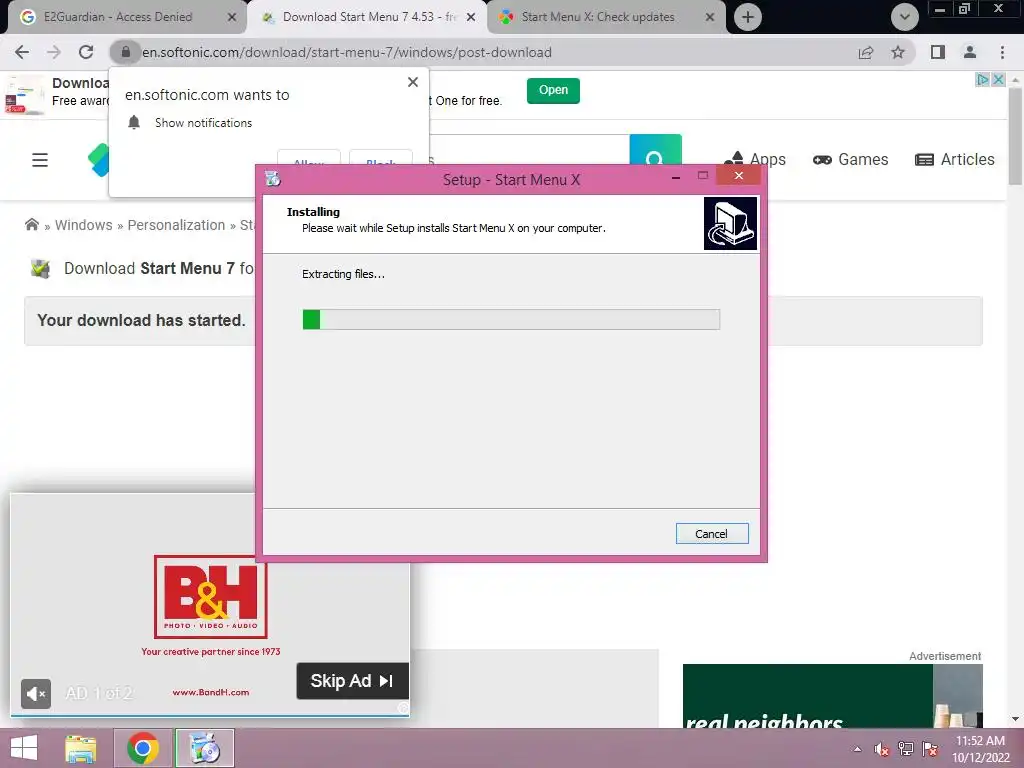Open File Explorer from taskbar
The image size is (1024, 768).
[81, 748]
